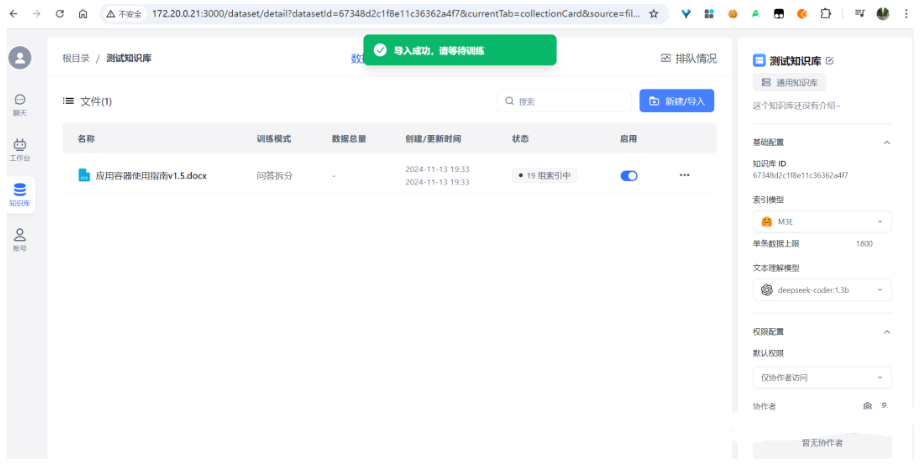Screen dimensions: 922x471
Task: Click the 名称 column header
Action: pyautogui.click(x=86, y=139)
